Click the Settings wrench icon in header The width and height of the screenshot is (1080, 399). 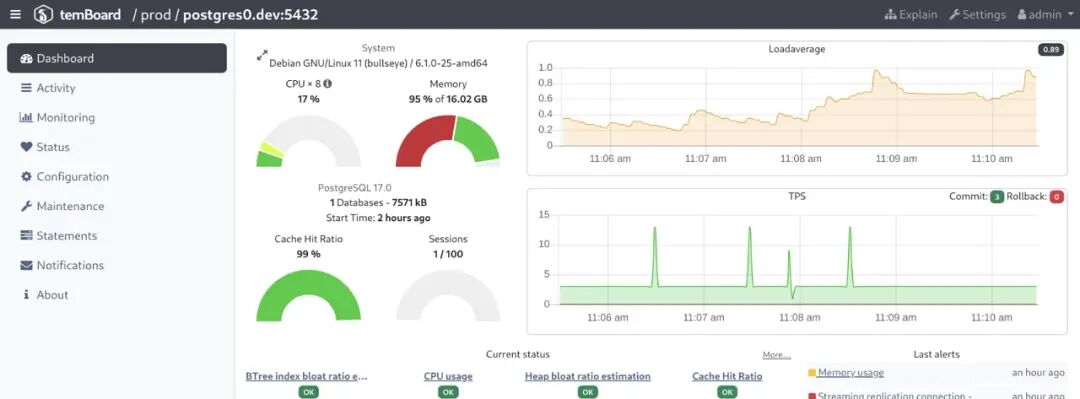tap(954, 14)
